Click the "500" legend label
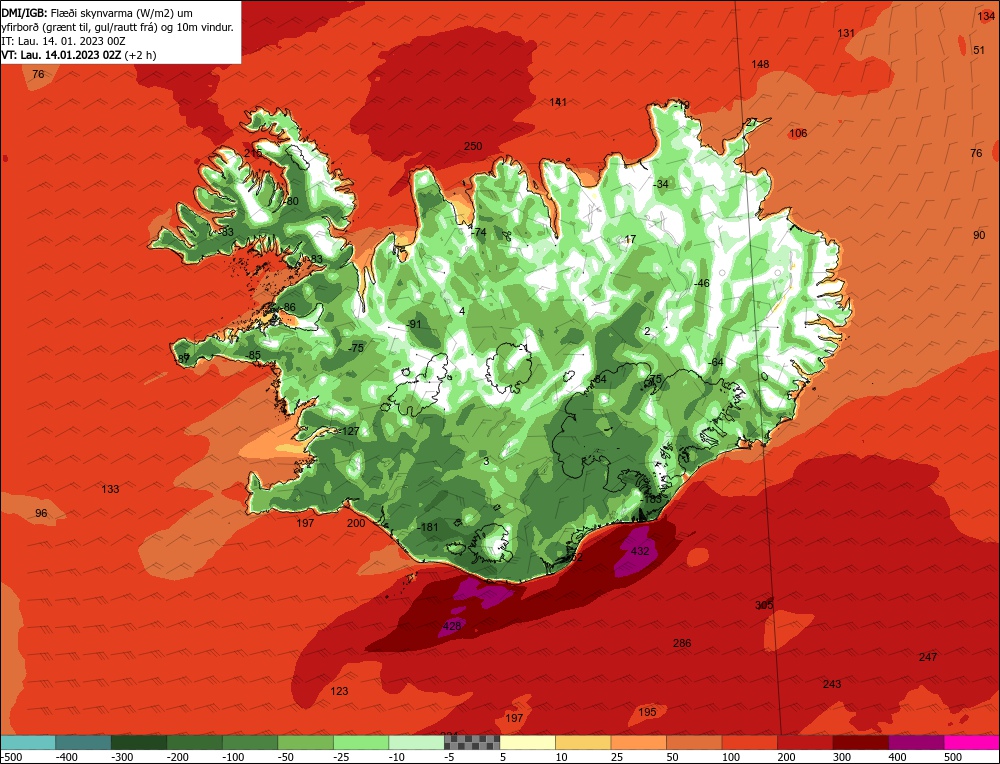 [953, 757]
